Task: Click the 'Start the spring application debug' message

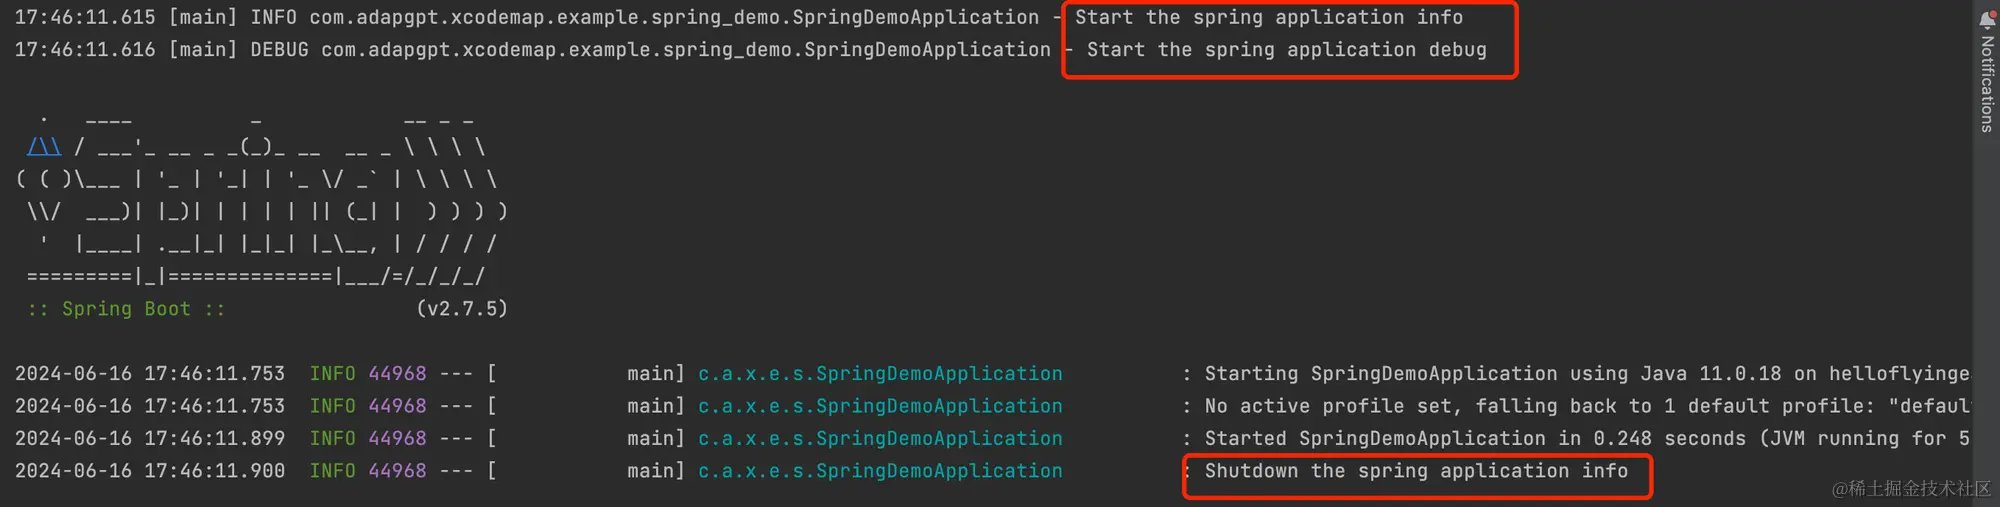Action: pos(1287,49)
